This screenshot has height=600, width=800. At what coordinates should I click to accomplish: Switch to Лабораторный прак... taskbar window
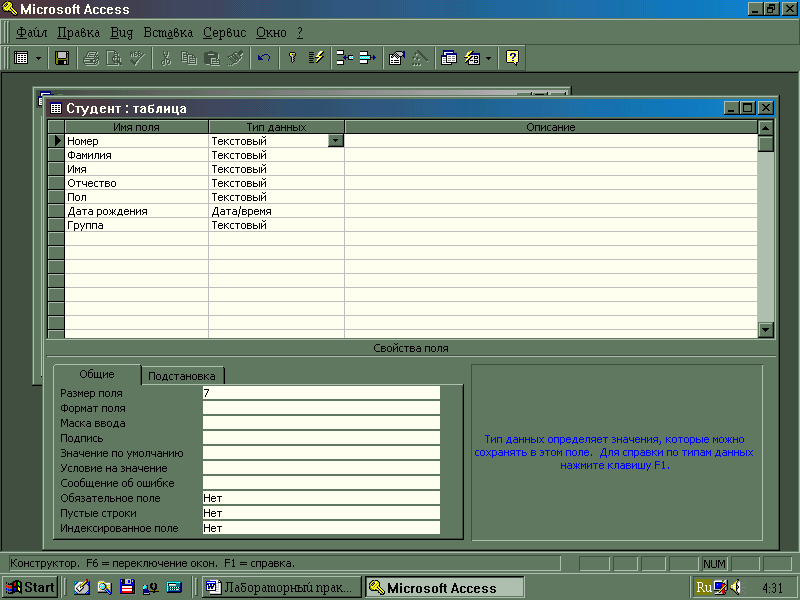click(282, 587)
